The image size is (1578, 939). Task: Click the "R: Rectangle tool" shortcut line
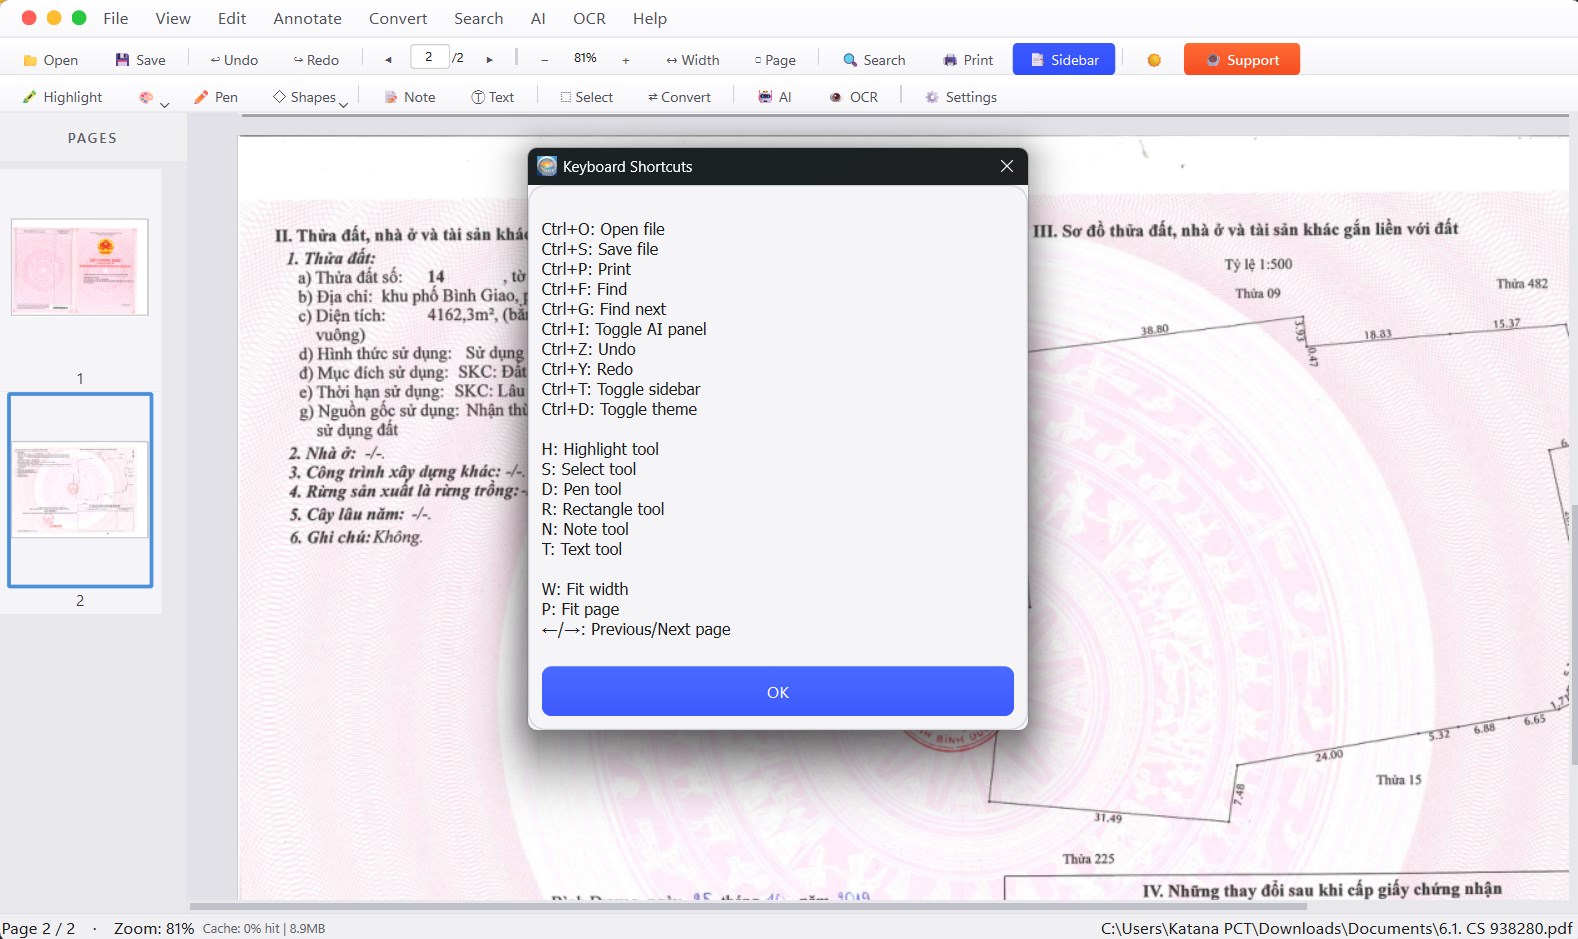(603, 509)
